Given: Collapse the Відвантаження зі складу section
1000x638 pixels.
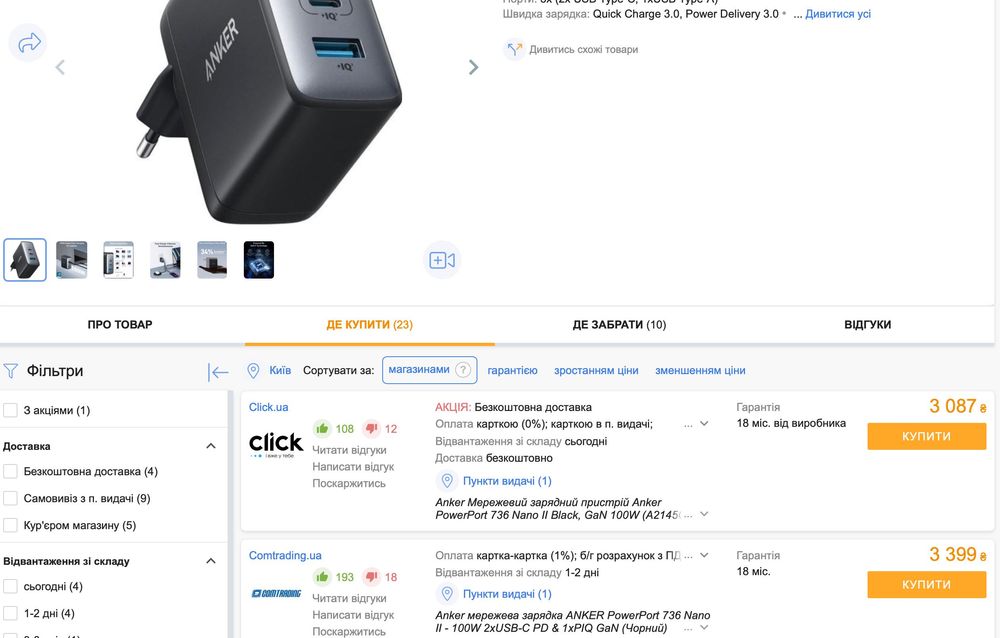Looking at the screenshot, I should coord(211,561).
